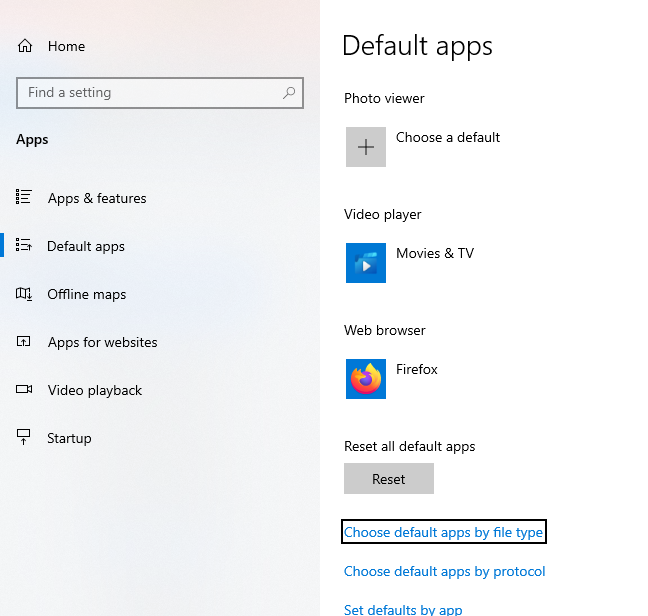Click the search magnifier icon
The height and width of the screenshot is (616, 648).
[x=289, y=93]
